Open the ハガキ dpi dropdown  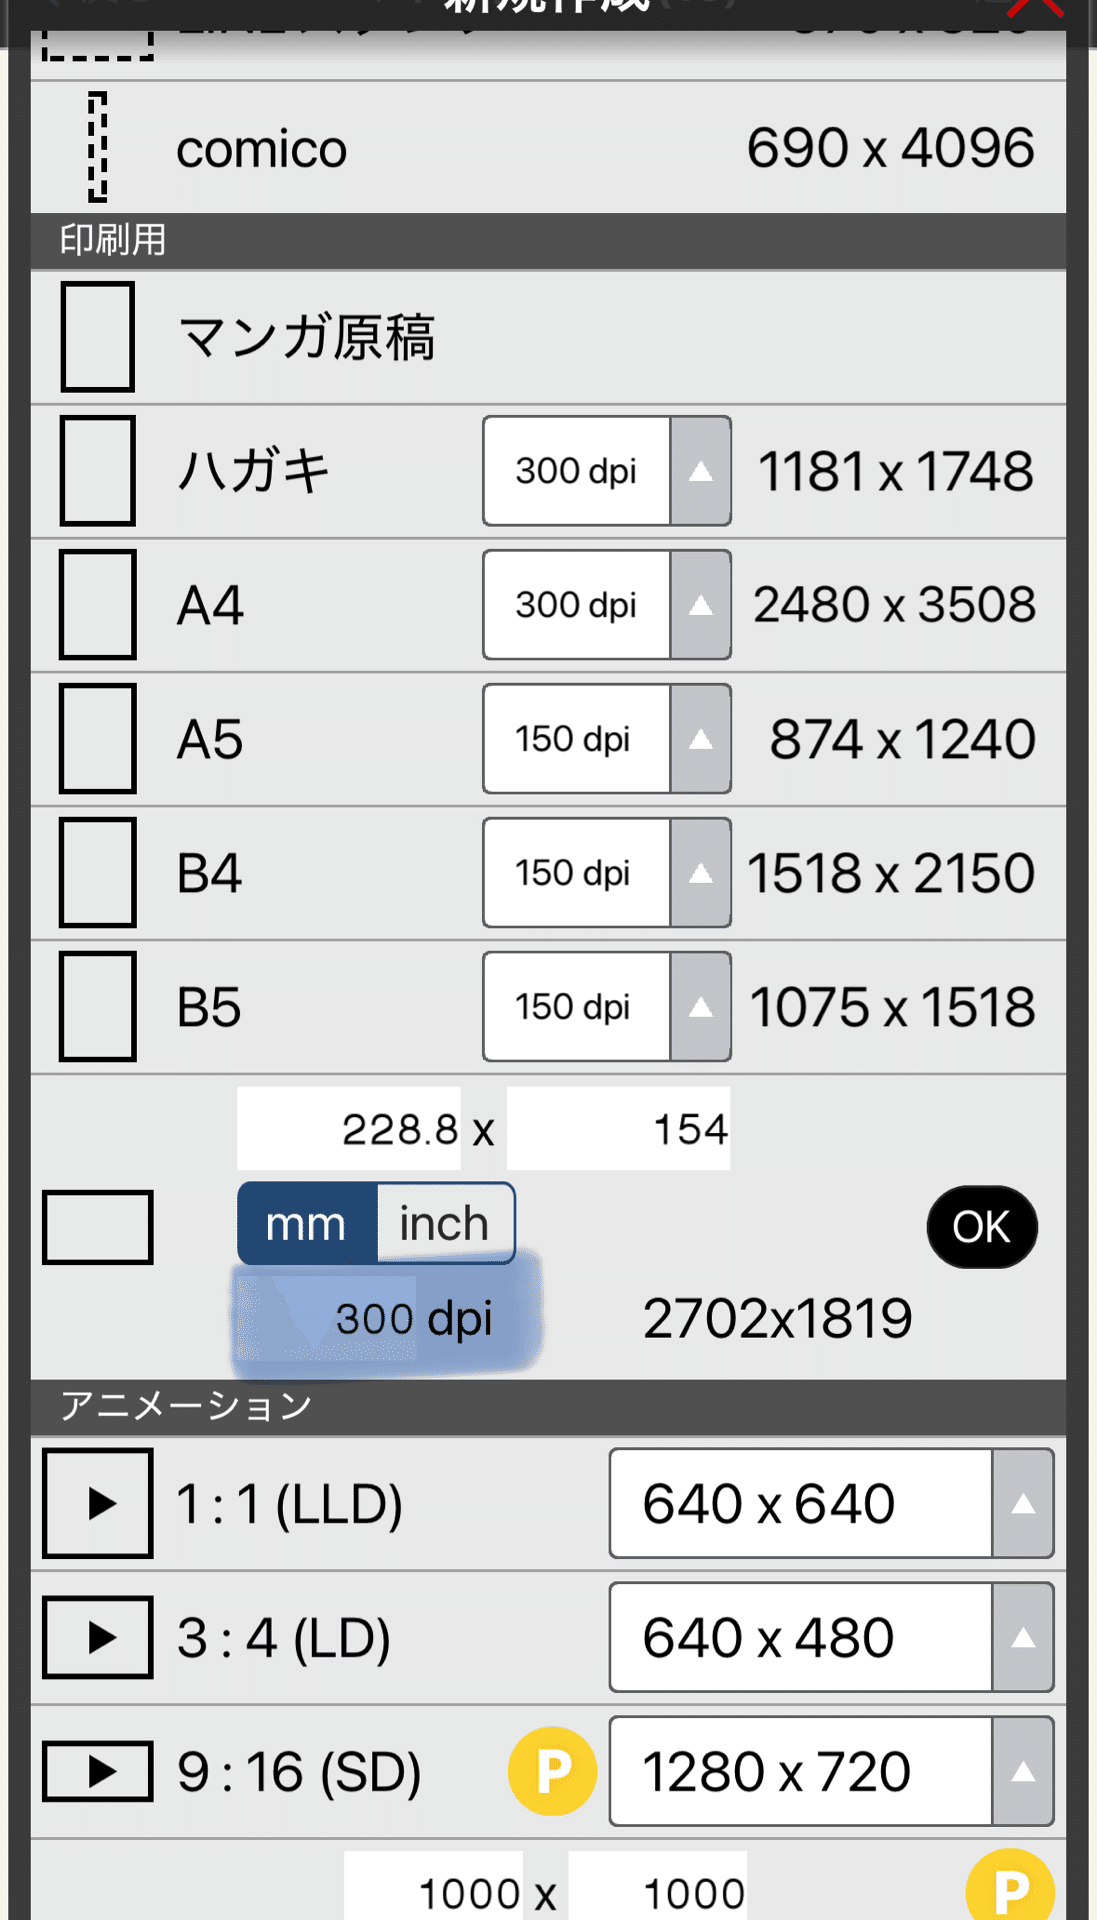click(606, 471)
